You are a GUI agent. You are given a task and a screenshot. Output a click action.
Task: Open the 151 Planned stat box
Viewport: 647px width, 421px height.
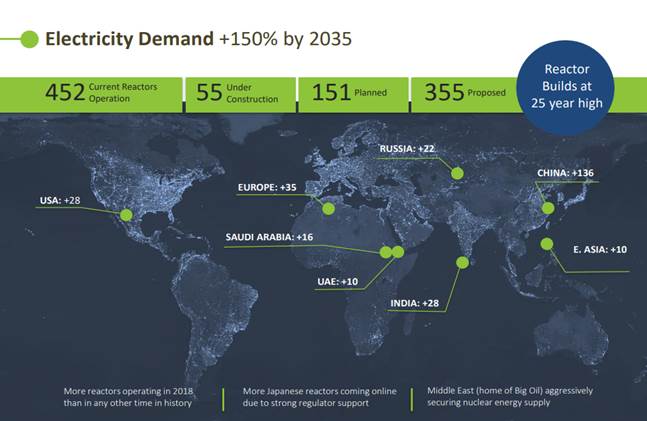tap(352, 94)
